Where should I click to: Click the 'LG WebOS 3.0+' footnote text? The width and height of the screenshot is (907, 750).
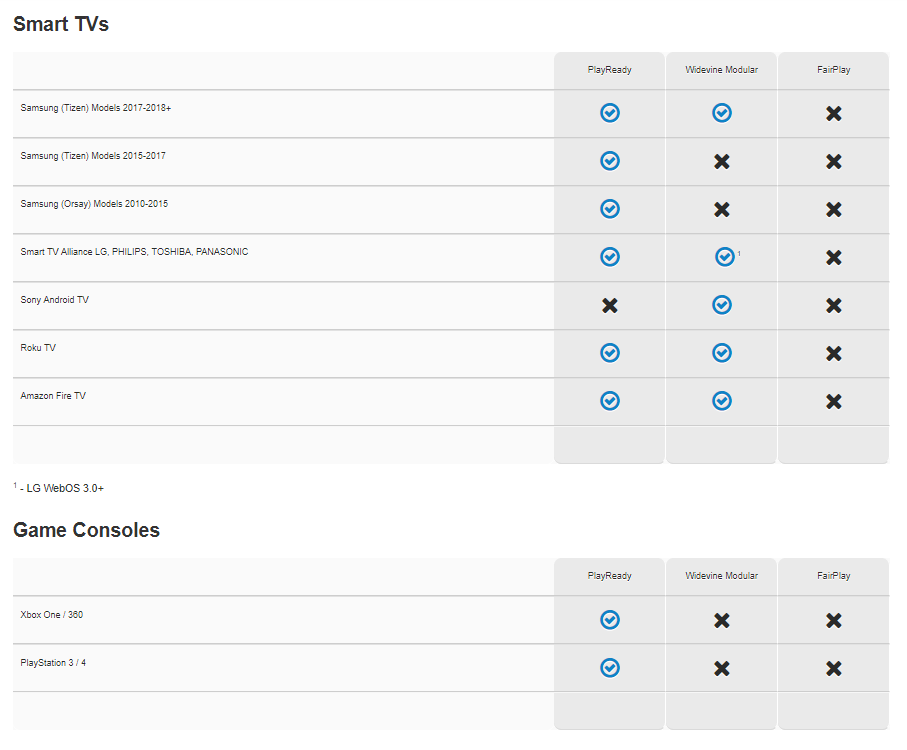(65, 488)
